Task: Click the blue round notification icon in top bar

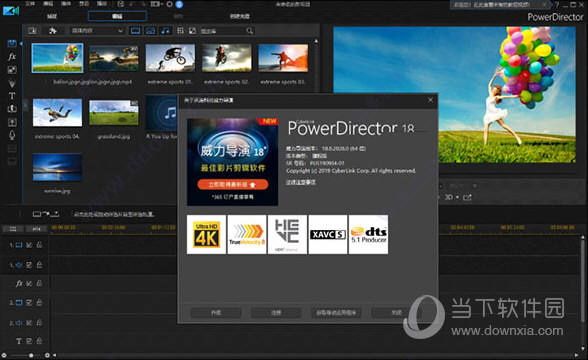Action: (179, 4)
